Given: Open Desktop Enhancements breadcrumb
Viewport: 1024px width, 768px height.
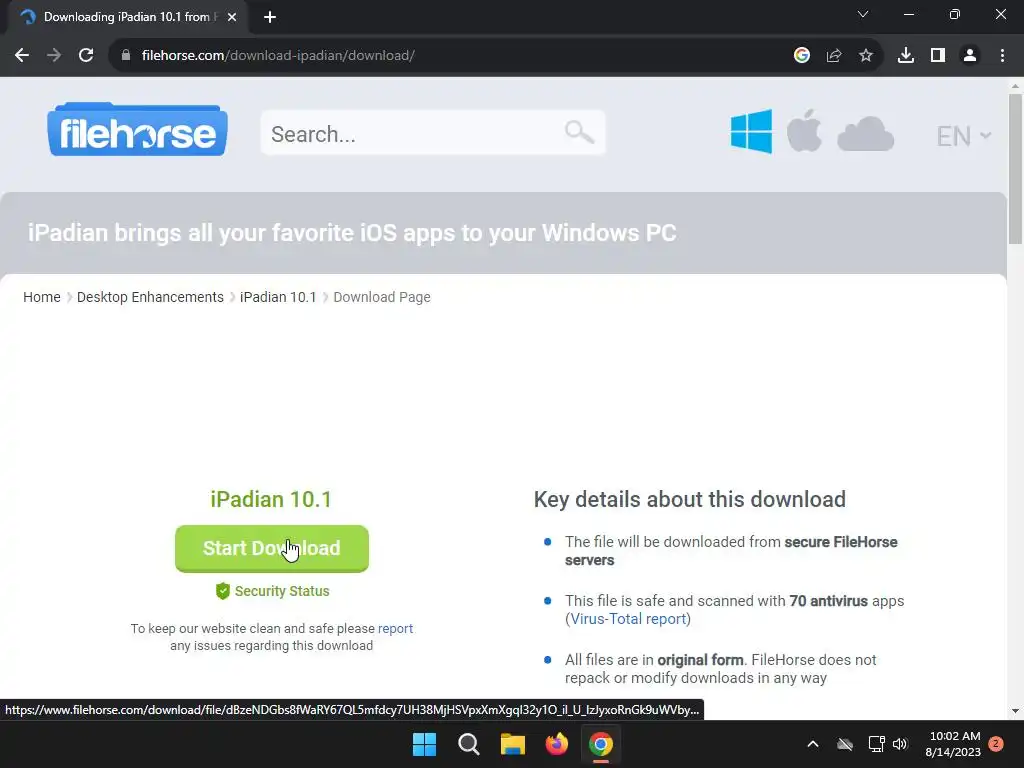Looking at the screenshot, I should coord(150,297).
